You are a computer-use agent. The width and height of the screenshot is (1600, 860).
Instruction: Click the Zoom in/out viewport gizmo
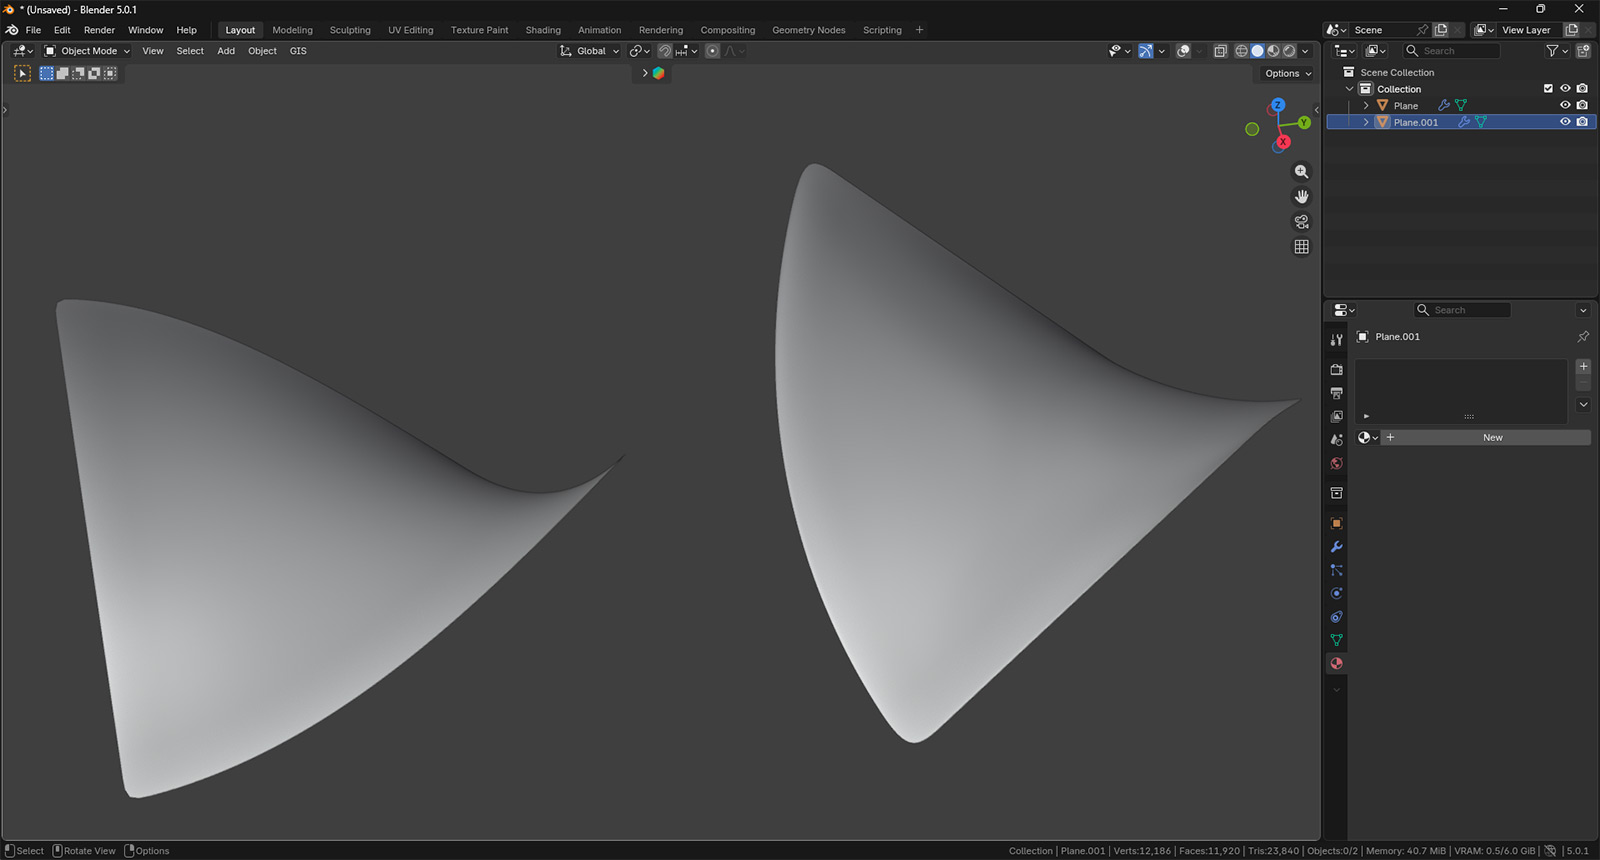(x=1301, y=172)
